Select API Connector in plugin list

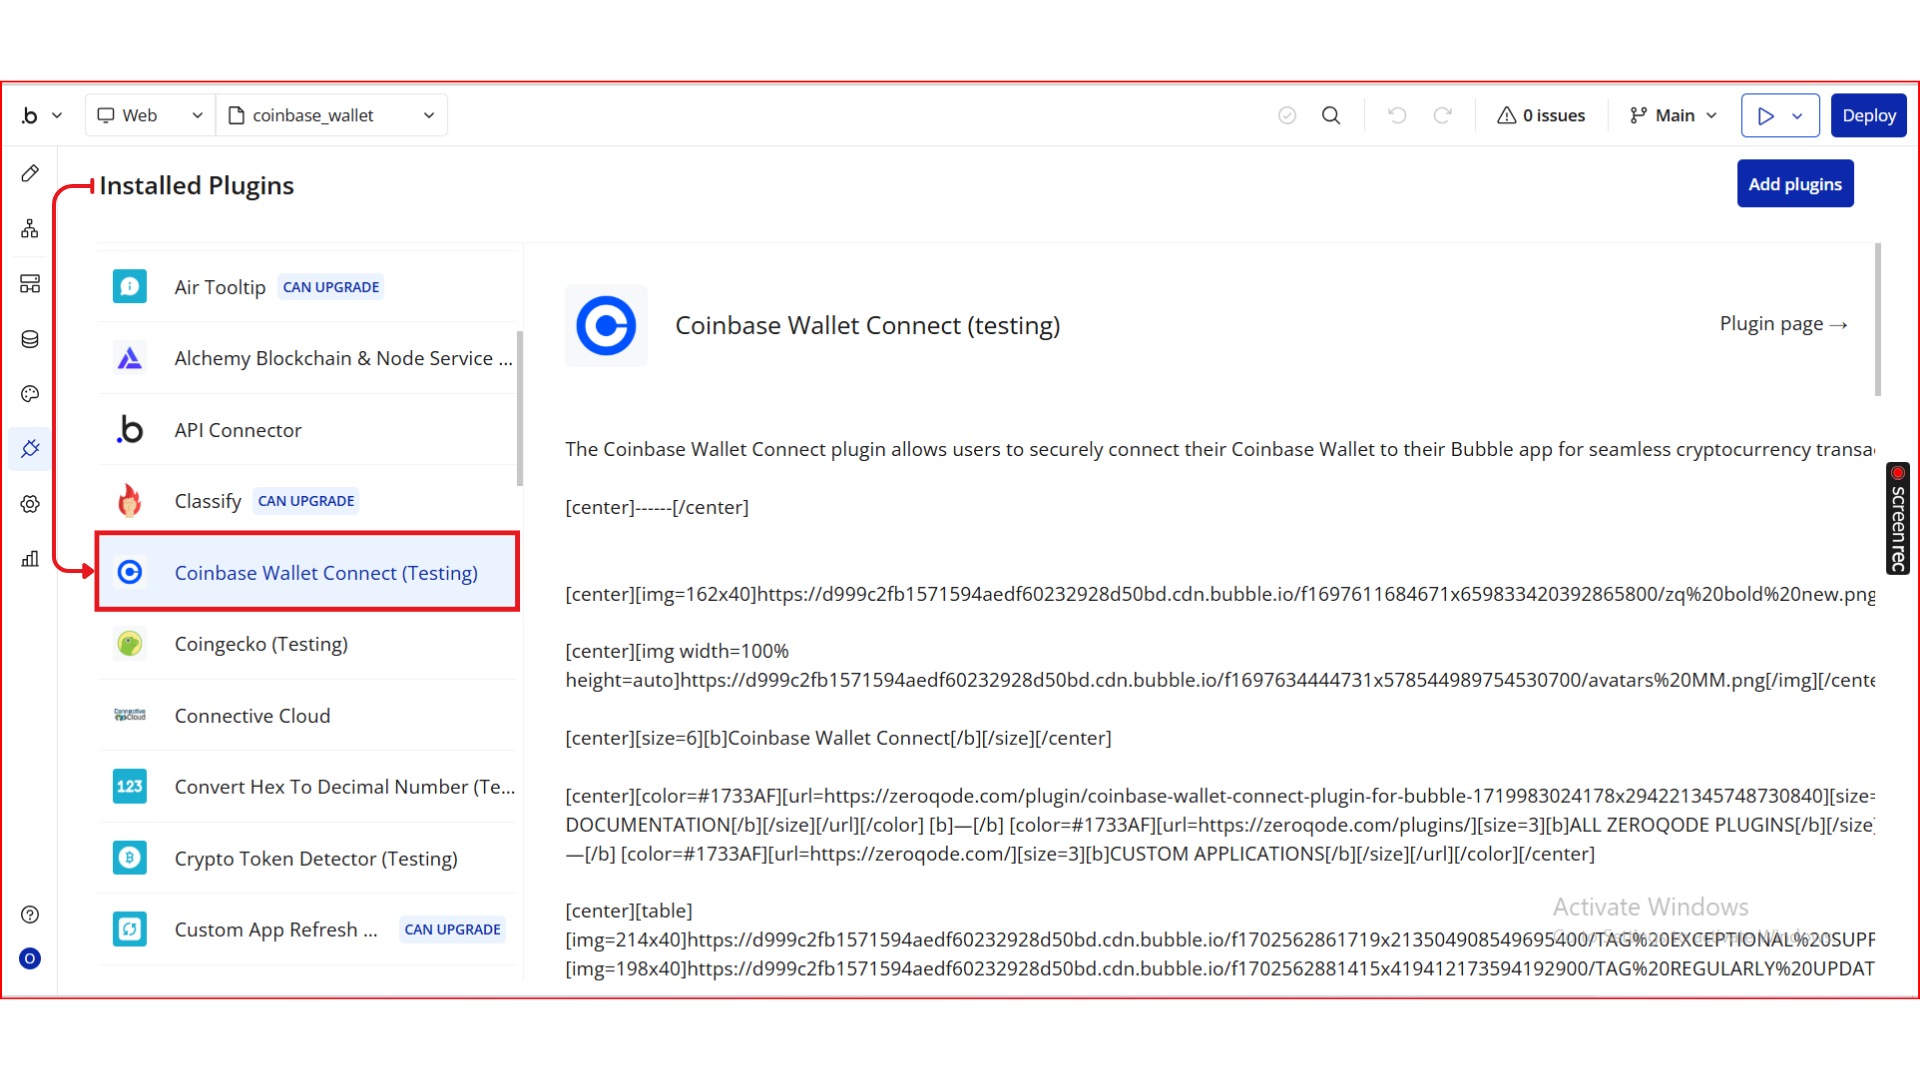[238, 430]
